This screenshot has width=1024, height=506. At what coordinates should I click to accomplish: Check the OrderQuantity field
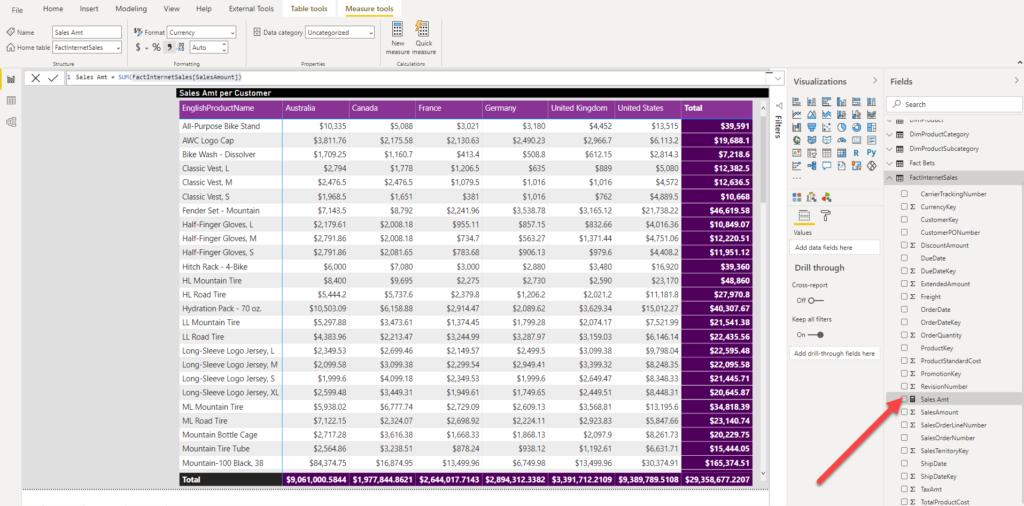[904, 335]
